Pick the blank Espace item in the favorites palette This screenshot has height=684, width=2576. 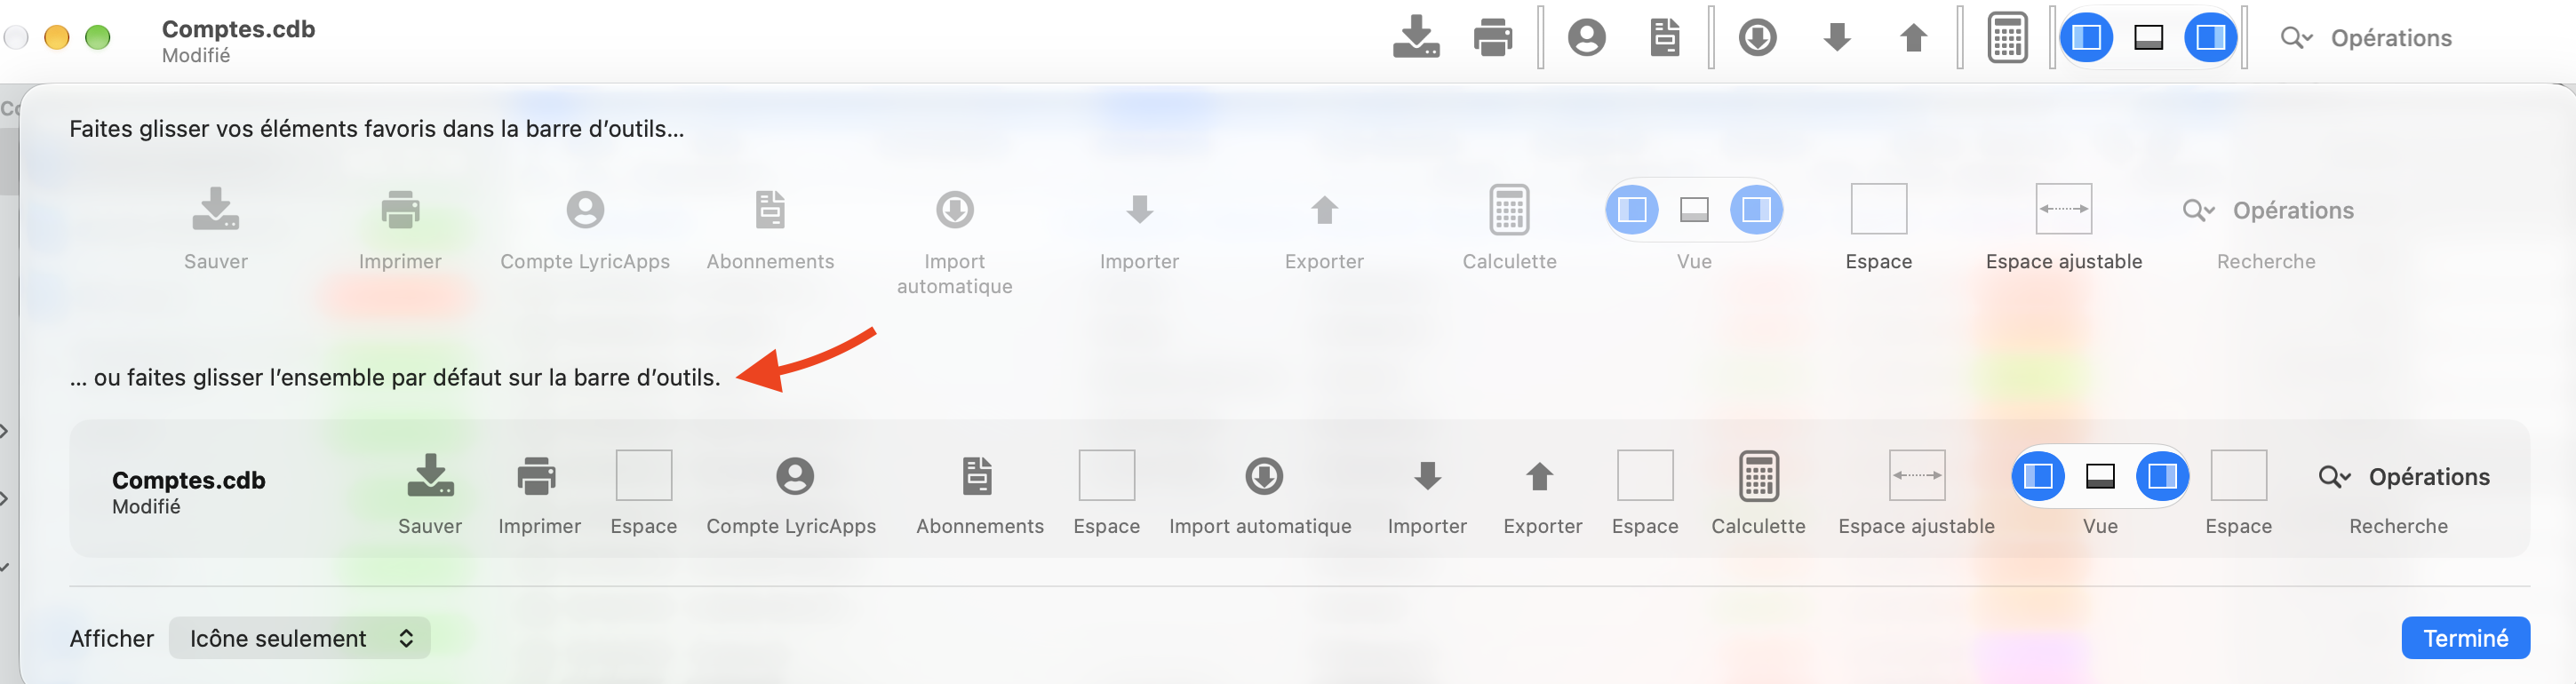pos(1879,228)
